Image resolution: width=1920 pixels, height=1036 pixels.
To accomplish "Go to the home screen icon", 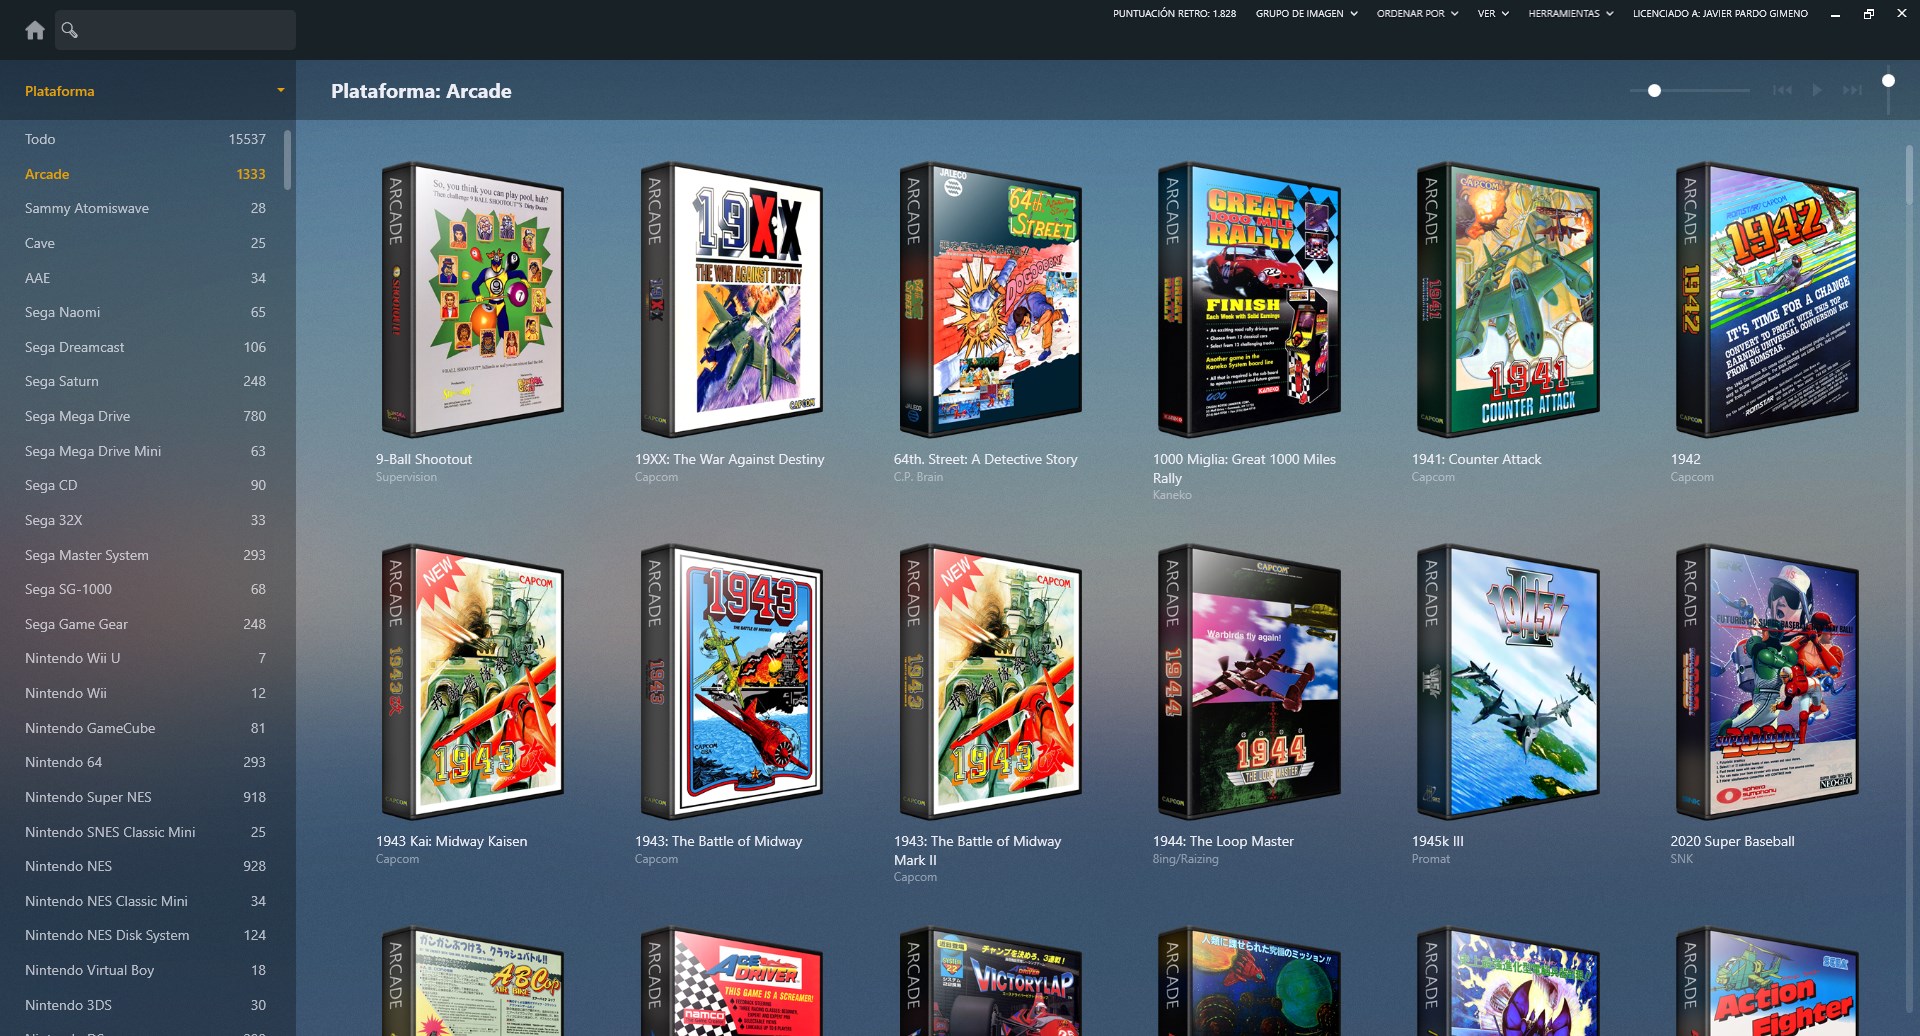I will tap(35, 30).
